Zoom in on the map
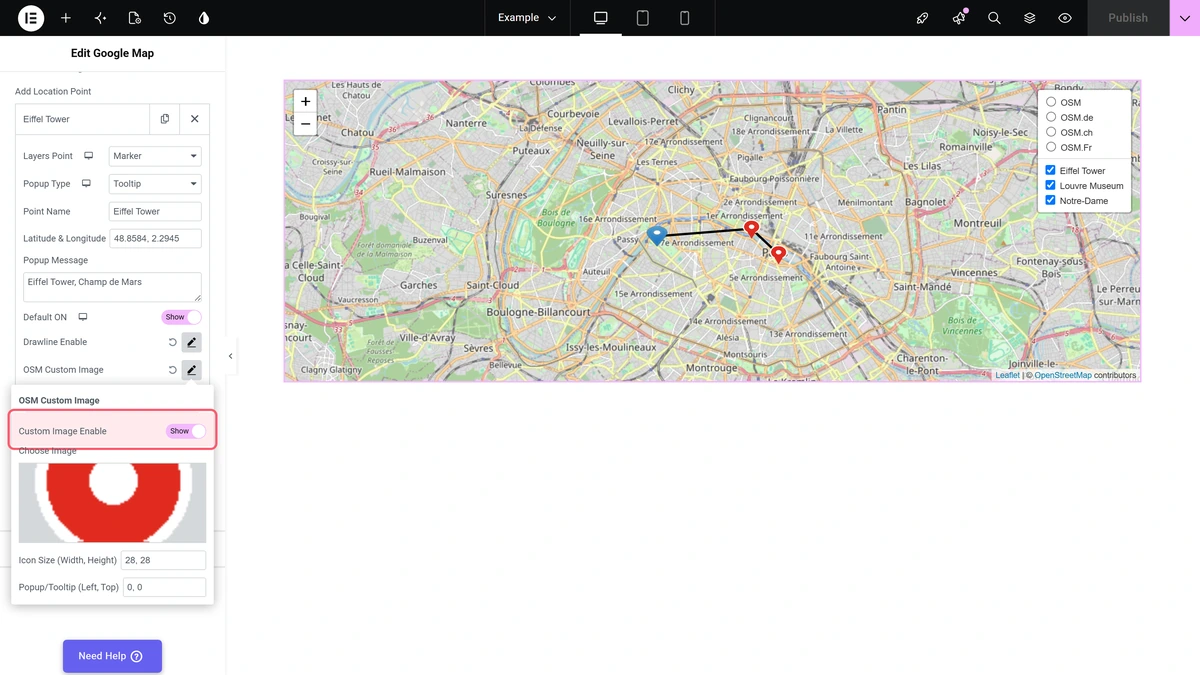 point(305,101)
